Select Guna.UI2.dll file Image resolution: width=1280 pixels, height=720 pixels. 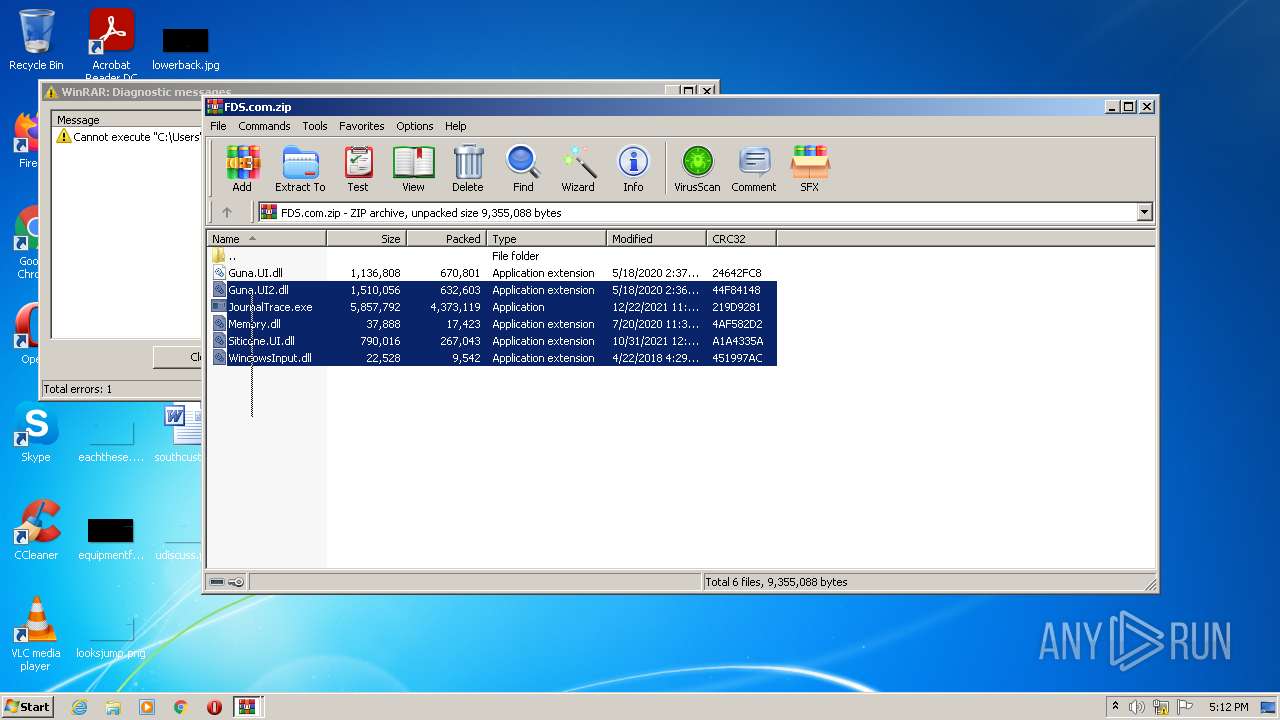pyautogui.click(x=492, y=290)
